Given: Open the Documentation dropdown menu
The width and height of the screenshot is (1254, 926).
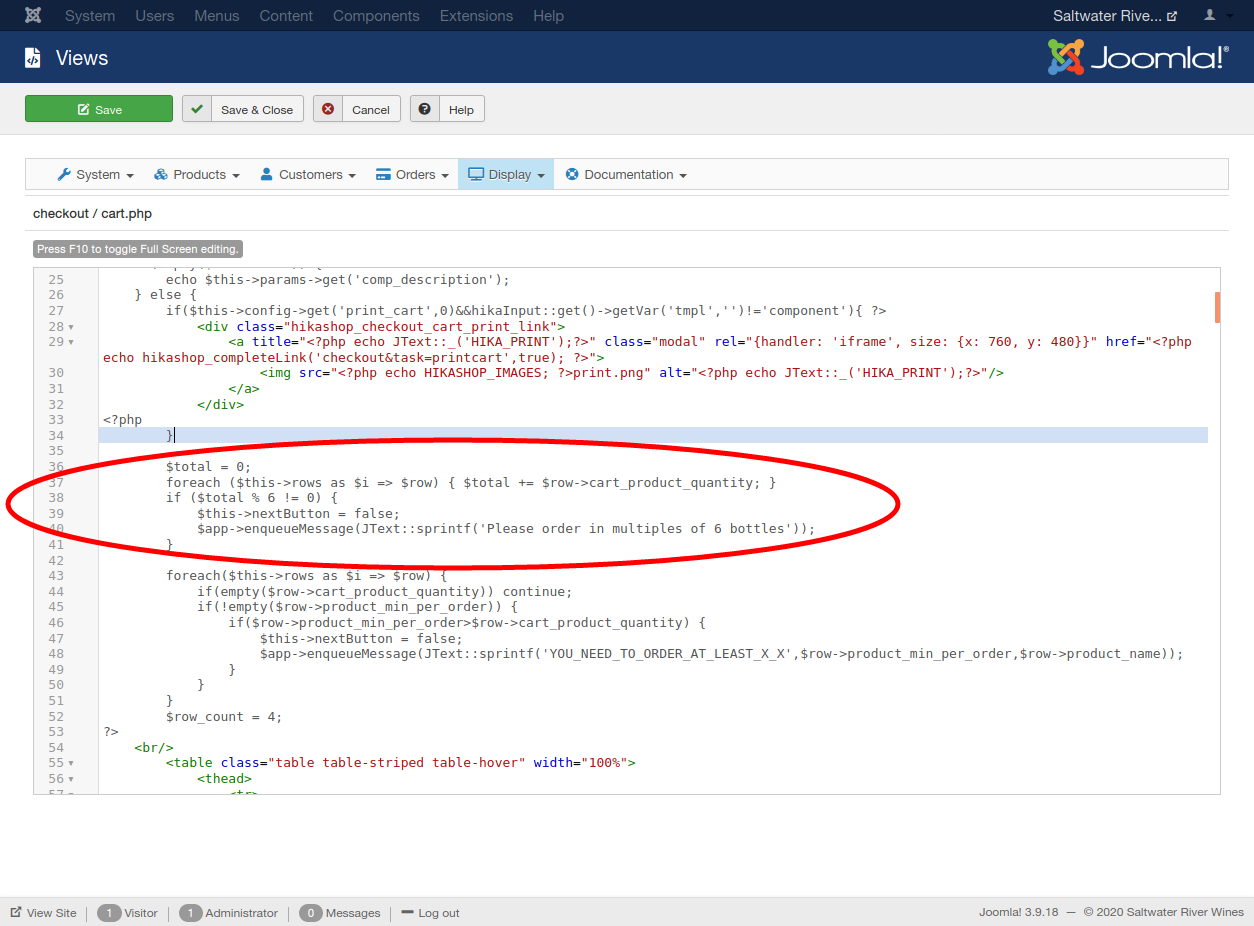Looking at the screenshot, I should pyautogui.click(x=626, y=175).
